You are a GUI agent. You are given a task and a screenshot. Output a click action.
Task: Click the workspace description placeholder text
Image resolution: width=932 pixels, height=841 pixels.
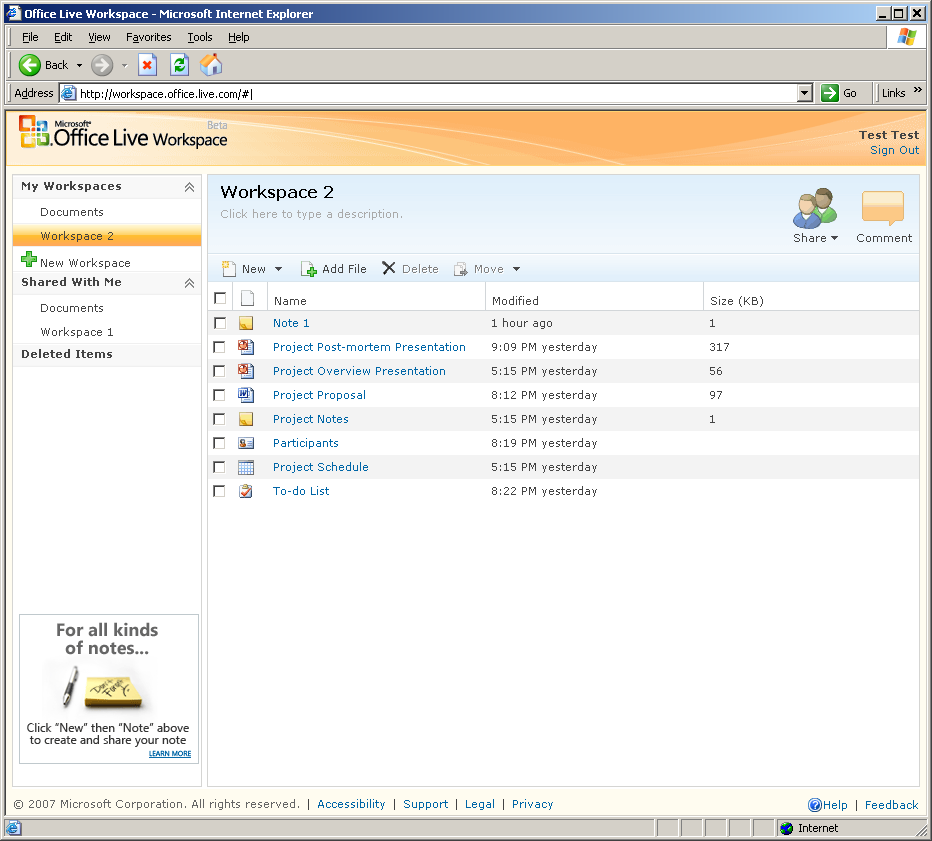point(311,214)
